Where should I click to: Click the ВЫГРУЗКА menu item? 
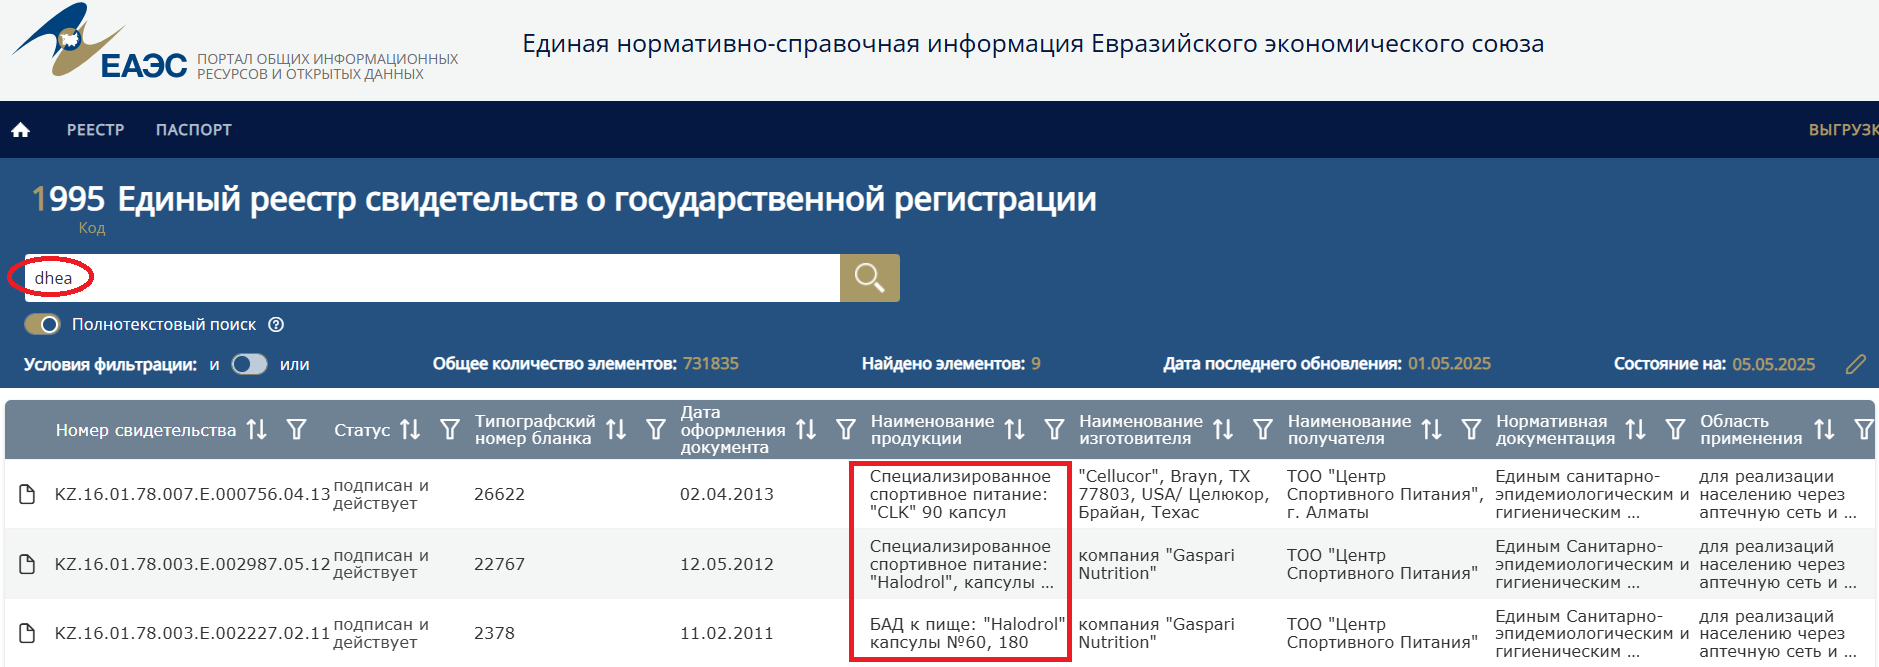click(x=1843, y=130)
